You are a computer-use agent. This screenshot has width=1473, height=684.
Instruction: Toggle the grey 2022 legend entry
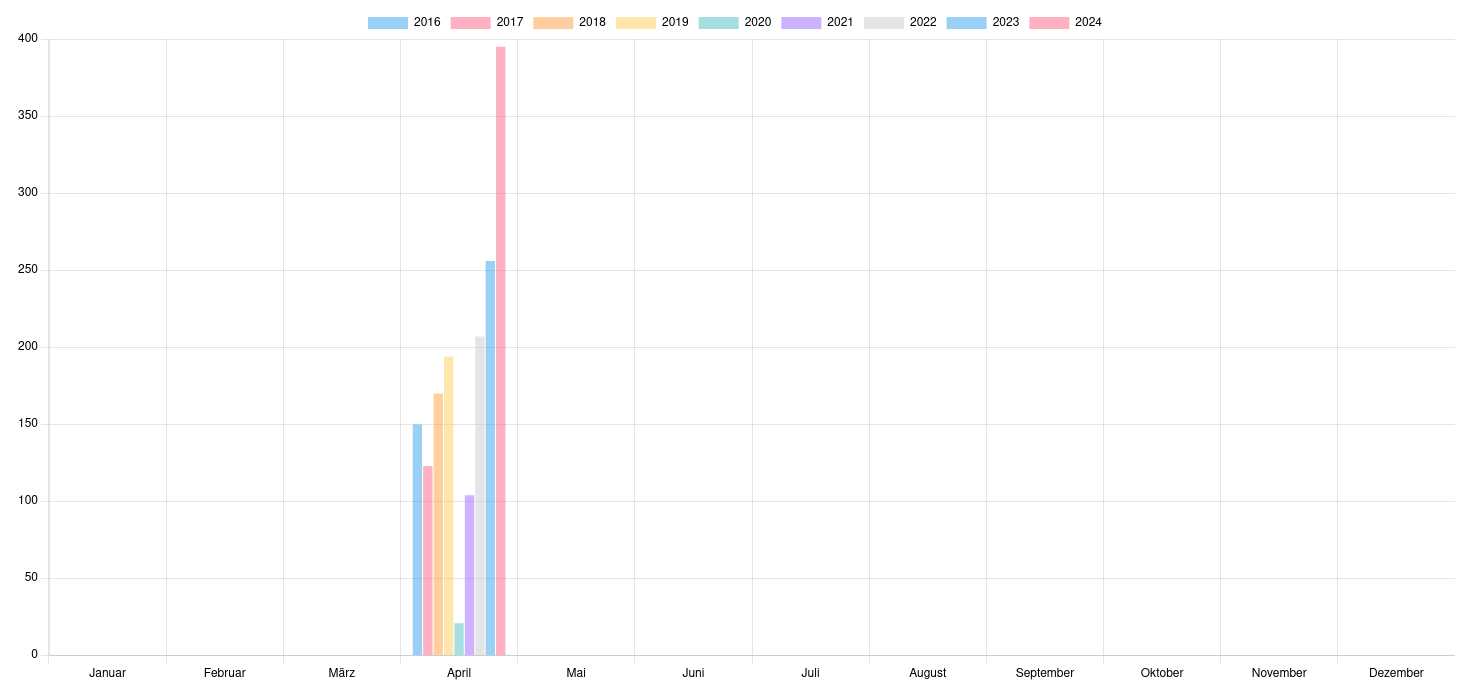coord(900,22)
